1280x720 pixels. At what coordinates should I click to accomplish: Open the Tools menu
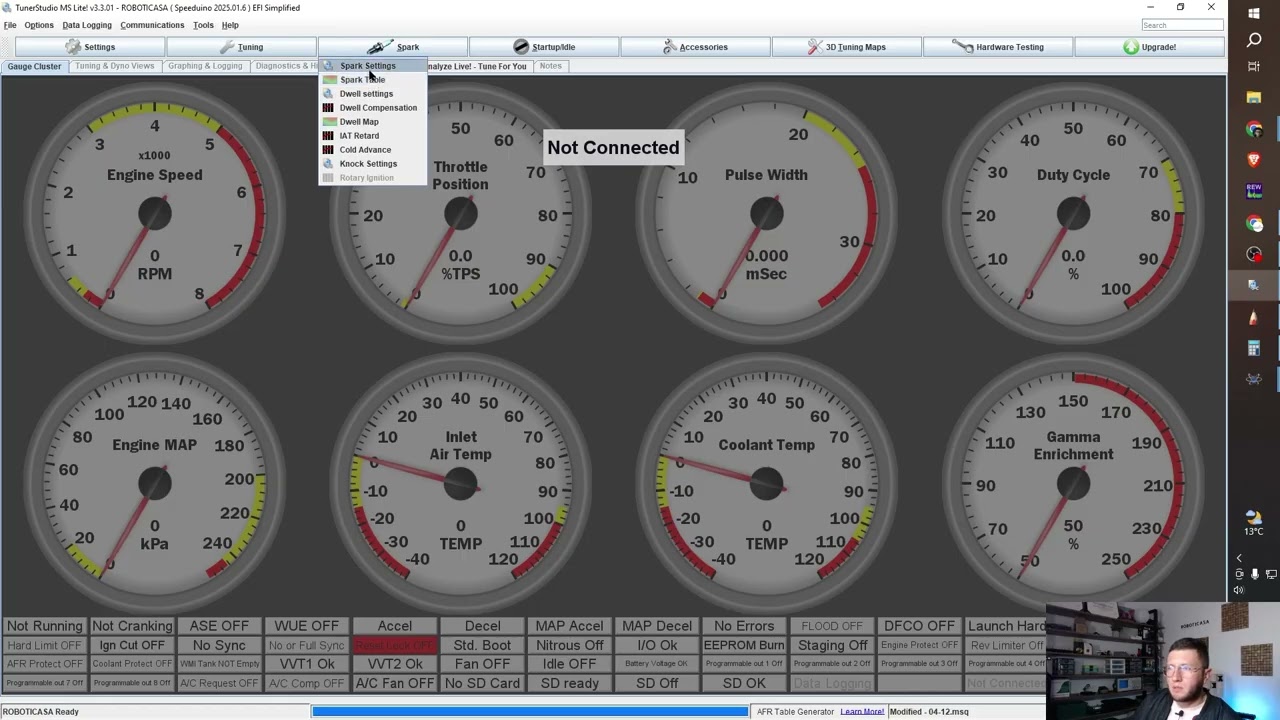pyautogui.click(x=203, y=25)
